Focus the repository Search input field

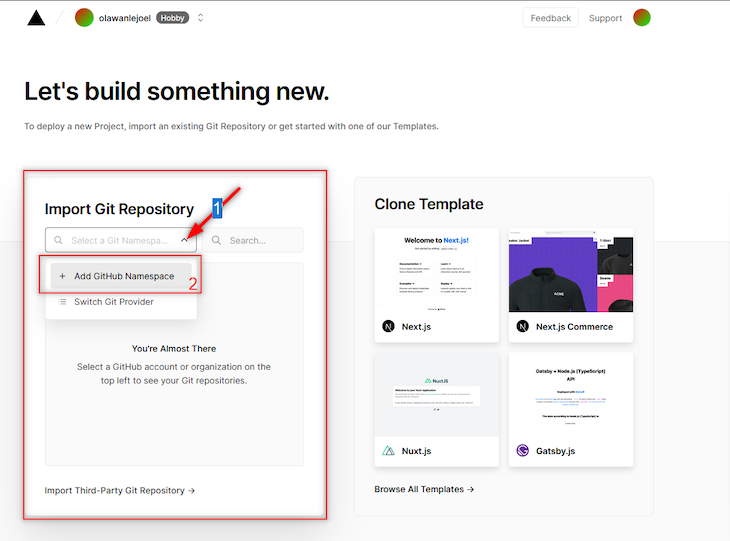253,240
